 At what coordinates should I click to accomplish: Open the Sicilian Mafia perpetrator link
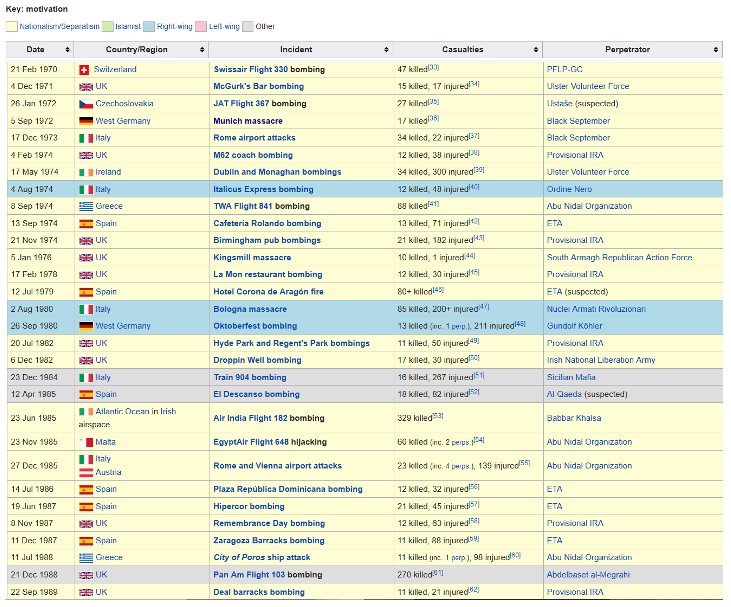coord(571,378)
